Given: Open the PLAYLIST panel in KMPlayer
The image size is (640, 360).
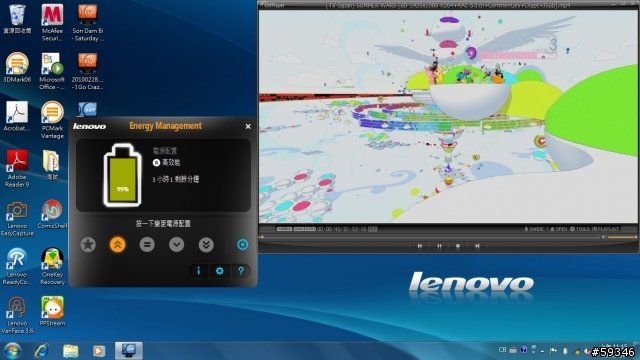Looking at the screenshot, I should 605,229.
